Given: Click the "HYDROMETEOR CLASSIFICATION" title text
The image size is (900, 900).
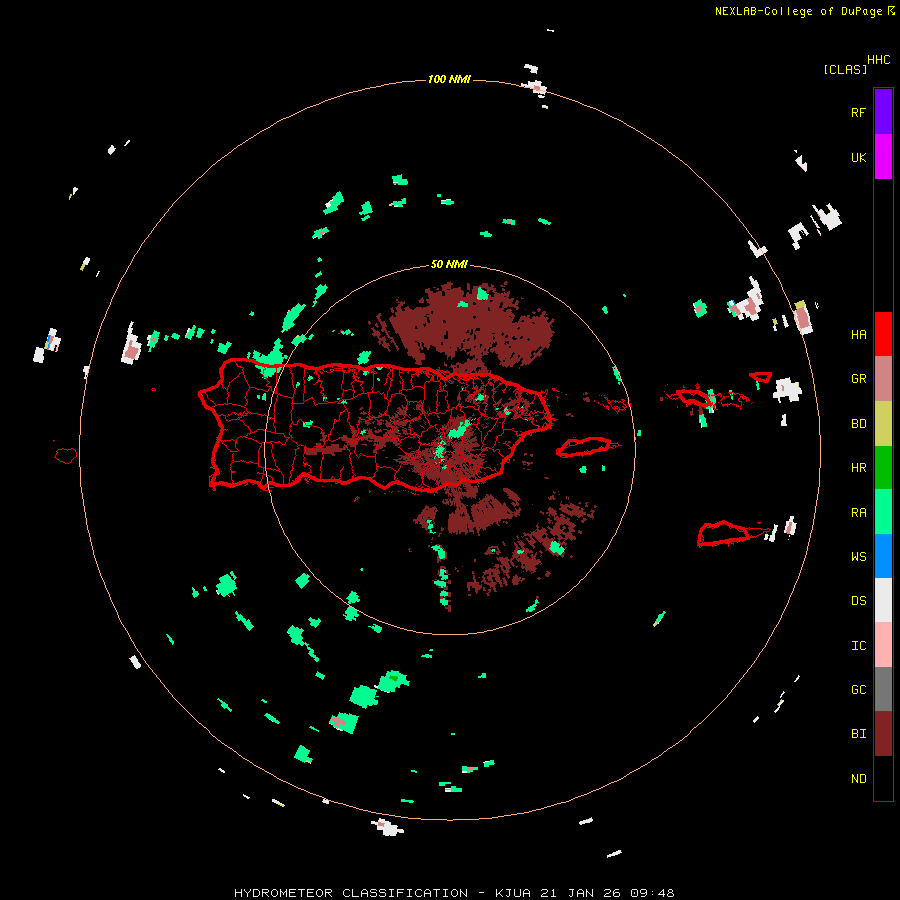Looking at the screenshot, I should (351, 893).
